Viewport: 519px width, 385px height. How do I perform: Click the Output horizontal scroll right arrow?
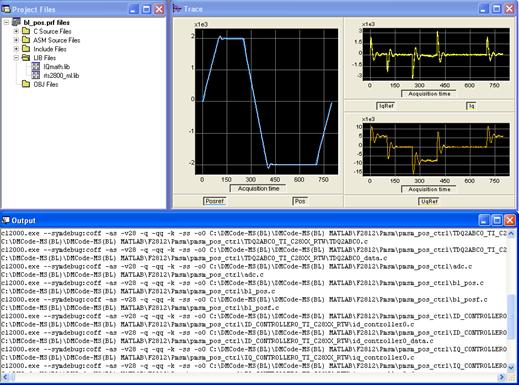(502, 377)
